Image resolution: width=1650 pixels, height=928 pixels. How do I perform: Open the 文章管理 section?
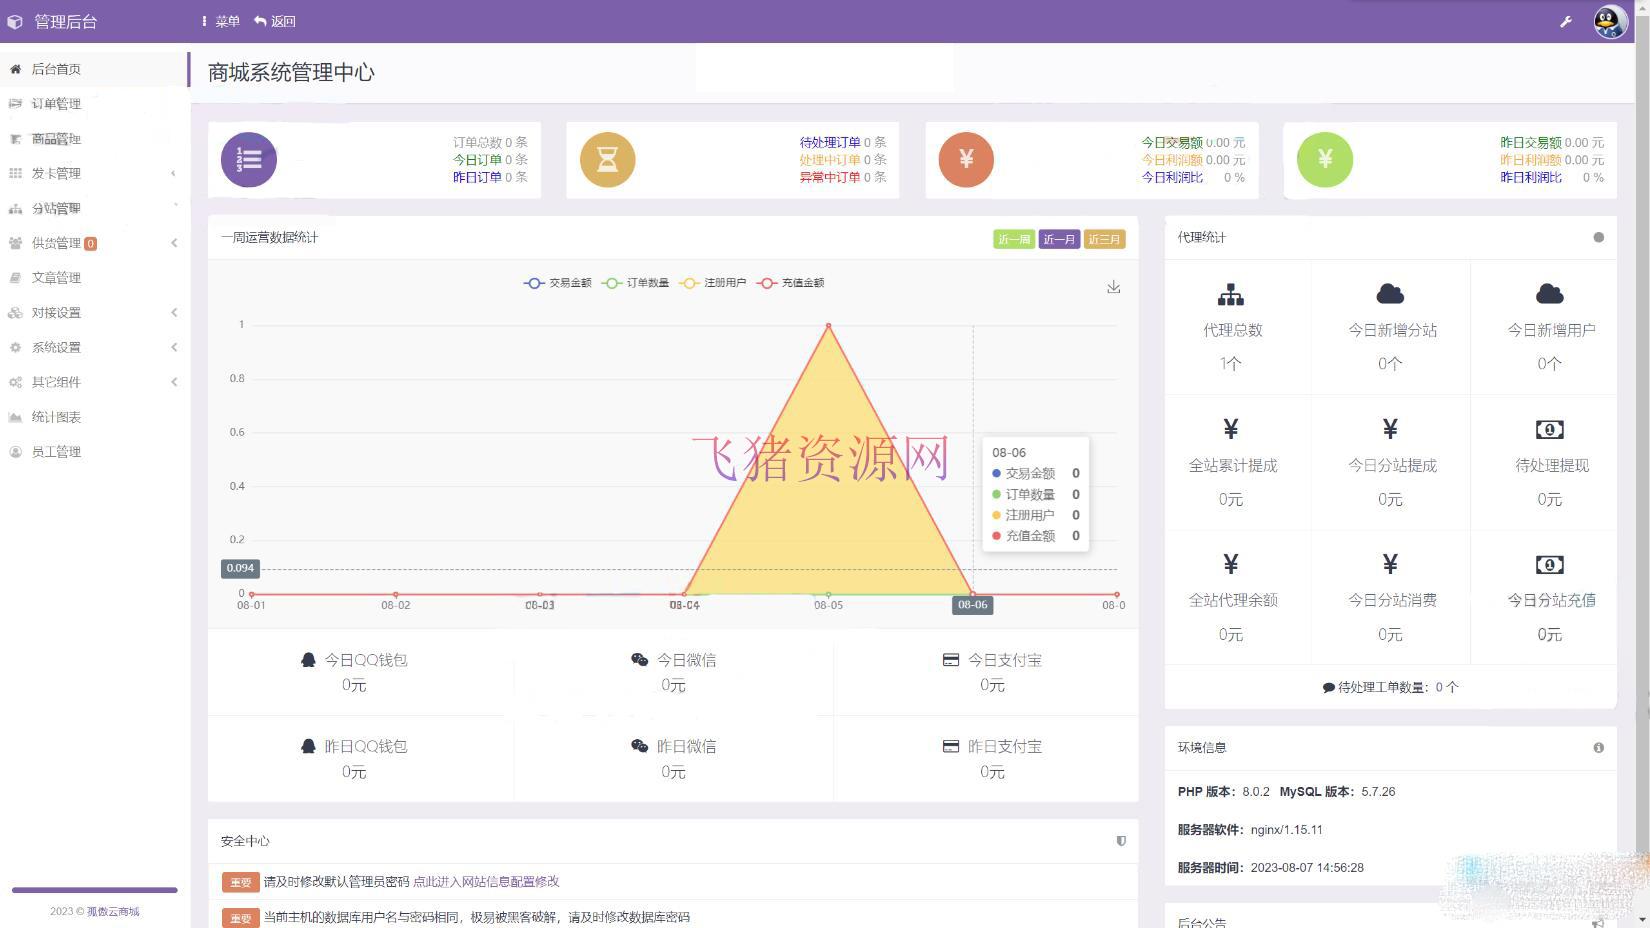pyautogui.click(x=57, y=277)
